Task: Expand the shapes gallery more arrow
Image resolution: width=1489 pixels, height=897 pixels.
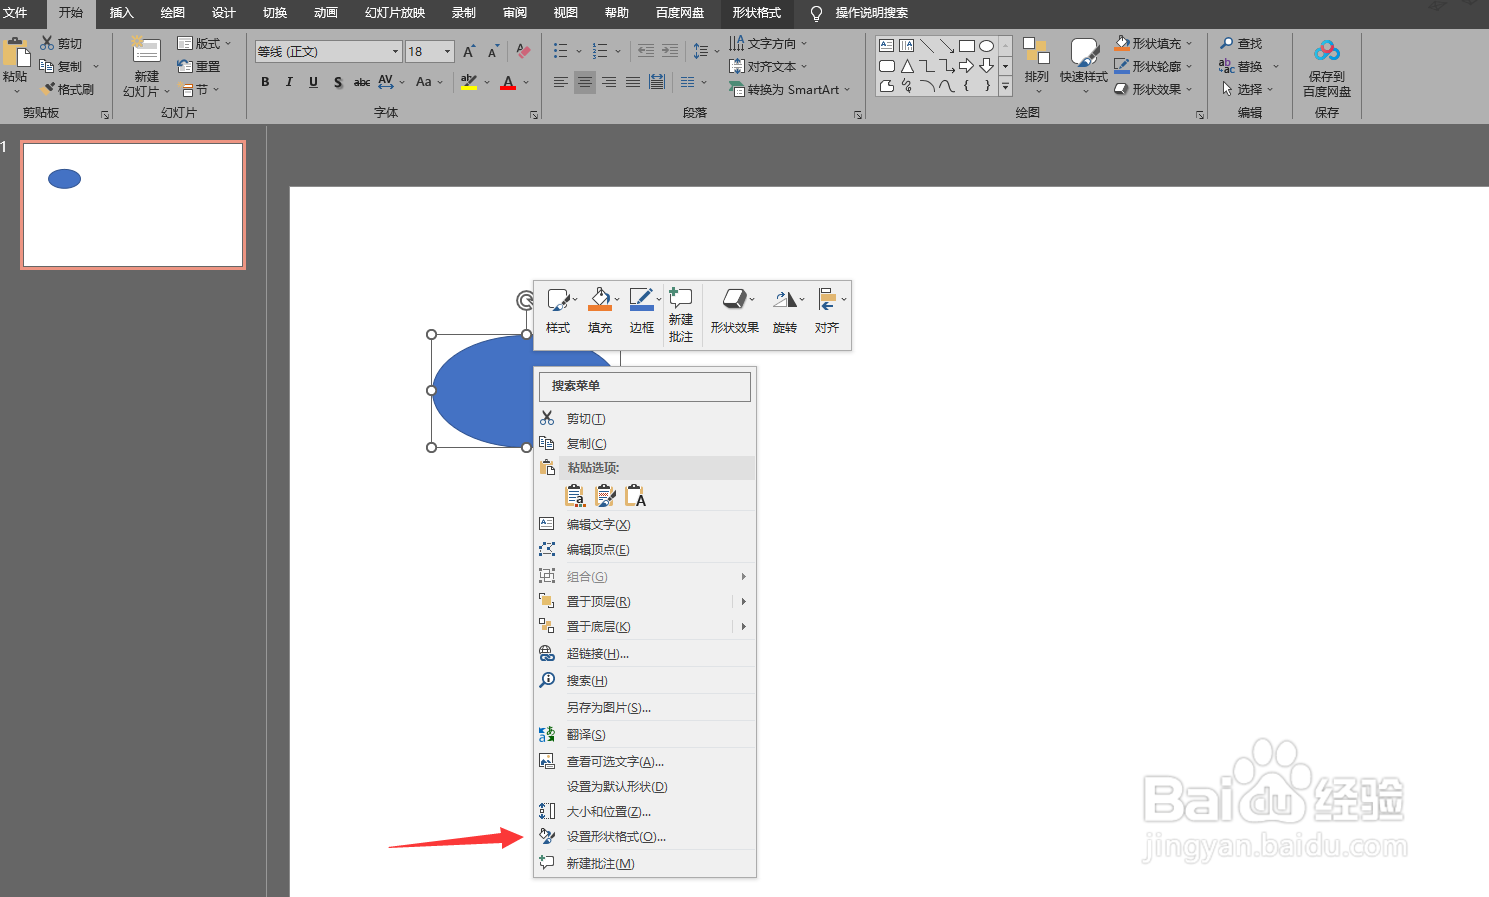Action: point(1006,87)
